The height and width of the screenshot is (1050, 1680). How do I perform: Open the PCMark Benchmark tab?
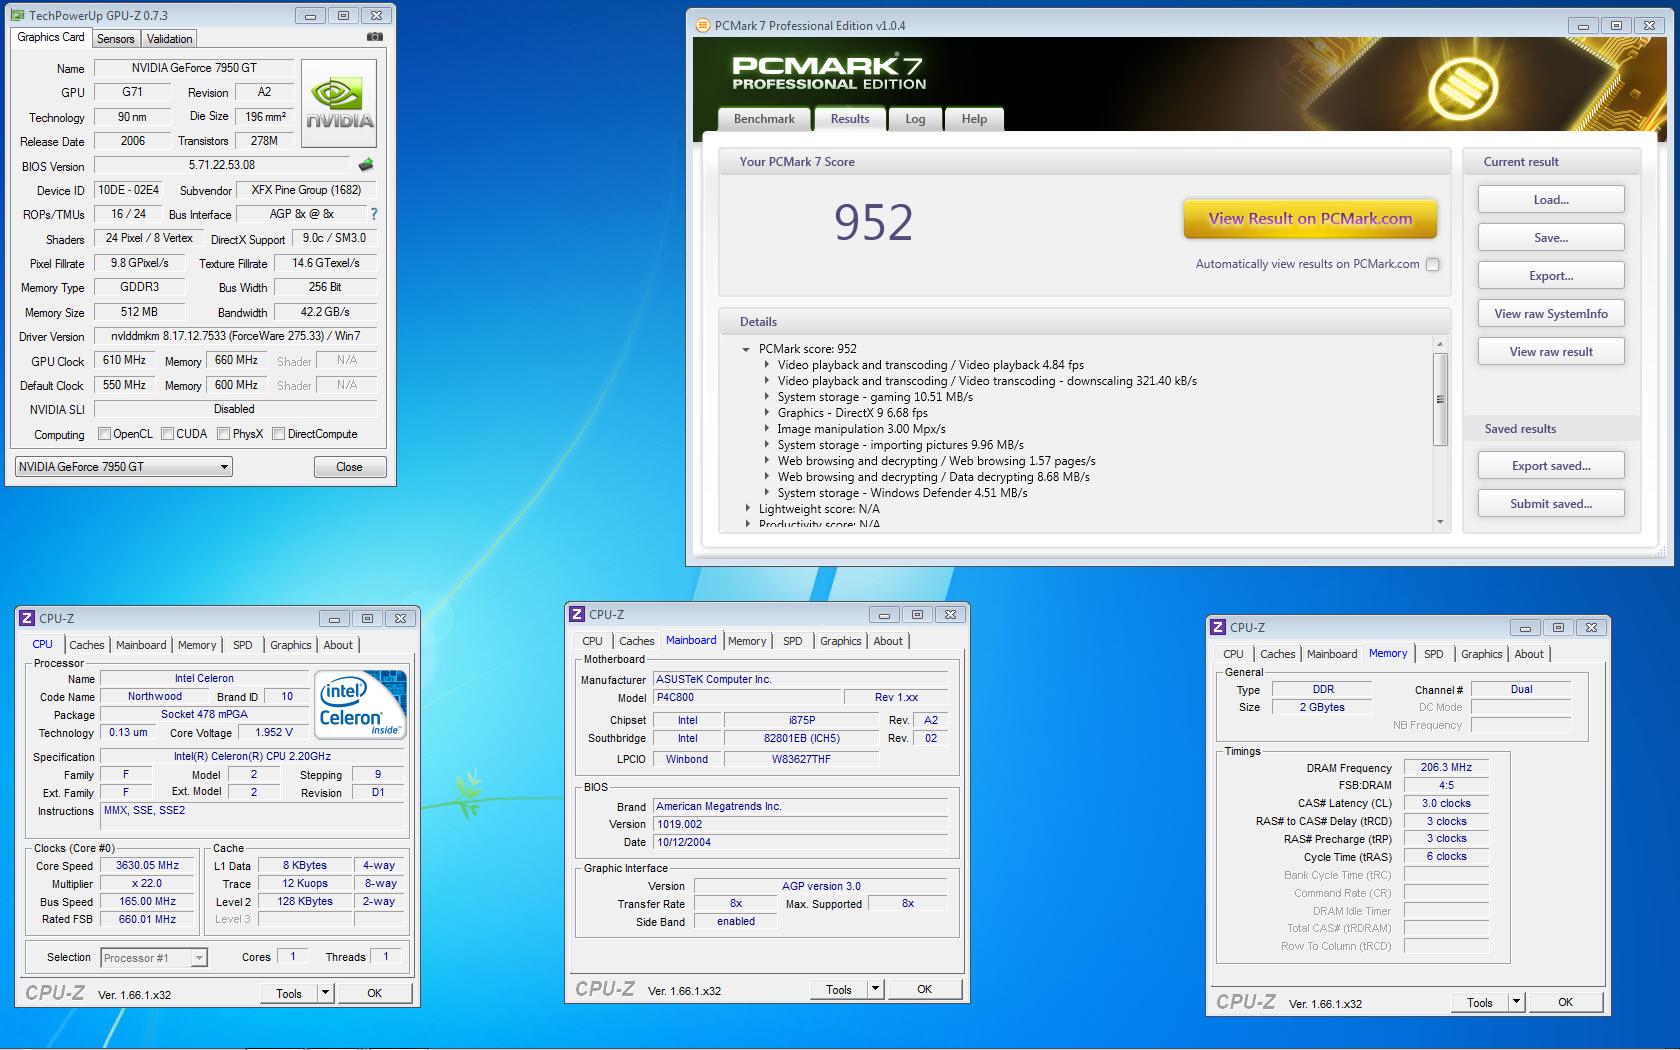click(x=764, y=119)
